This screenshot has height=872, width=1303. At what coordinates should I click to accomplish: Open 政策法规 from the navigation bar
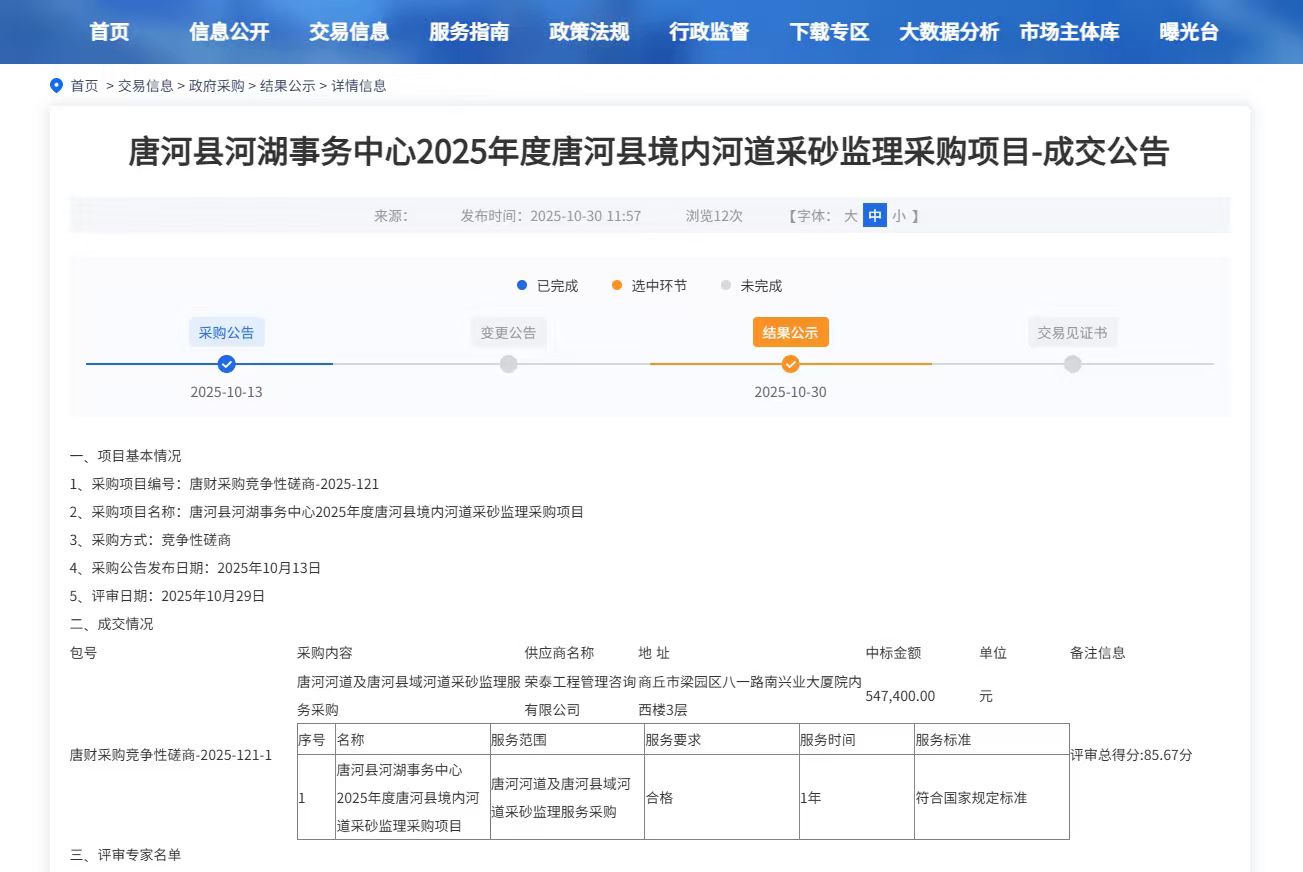click(589, 32)
